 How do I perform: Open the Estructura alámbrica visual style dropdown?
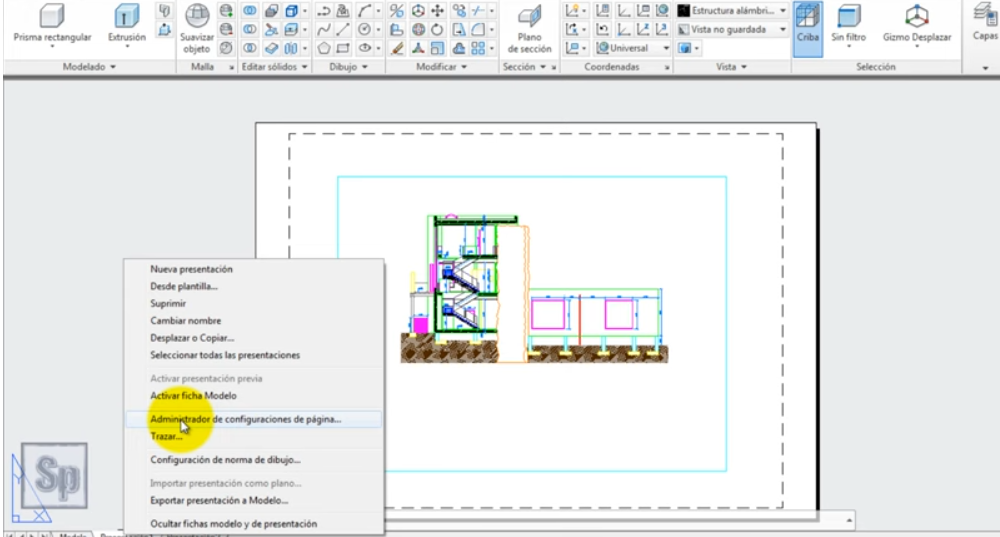732,11
